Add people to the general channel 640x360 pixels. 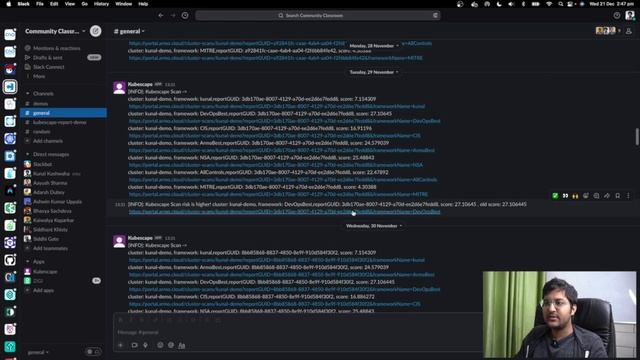point(629,31)
